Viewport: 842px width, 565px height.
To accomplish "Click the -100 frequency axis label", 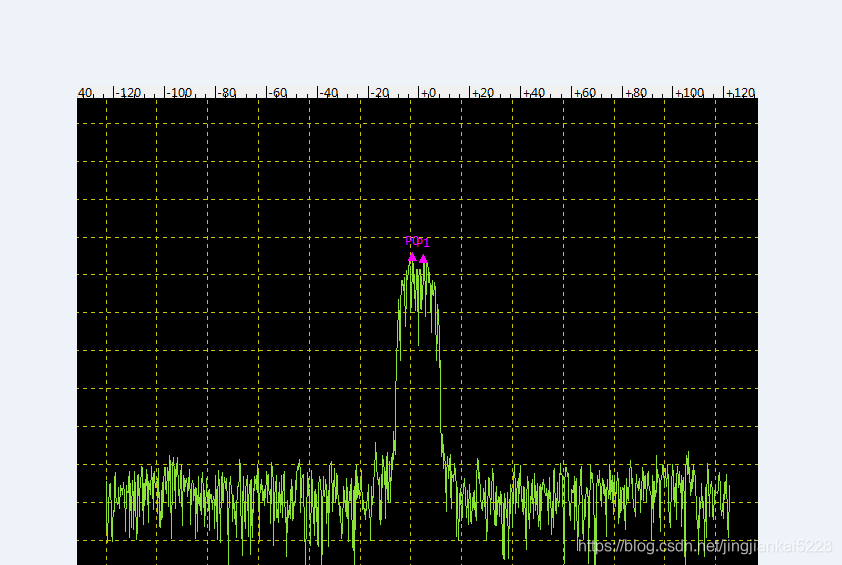I will 179,93.
